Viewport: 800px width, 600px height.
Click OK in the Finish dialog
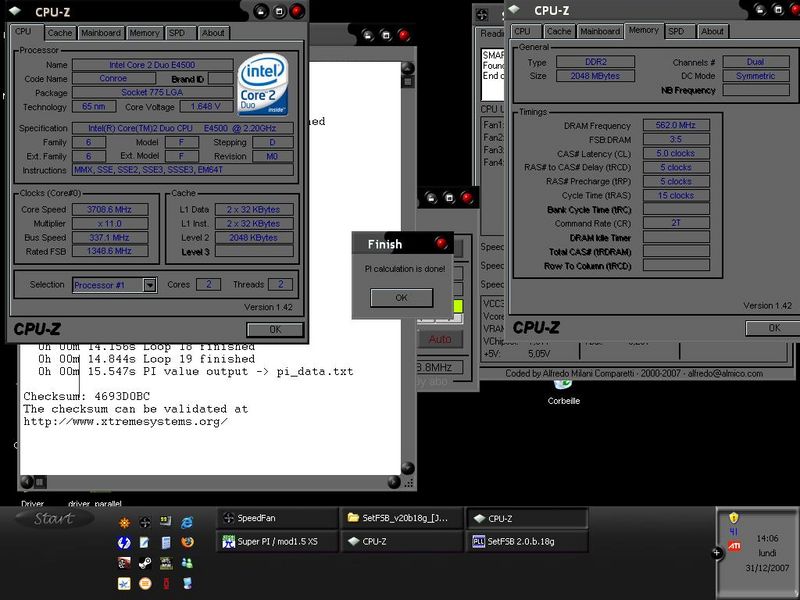point(402,297)
